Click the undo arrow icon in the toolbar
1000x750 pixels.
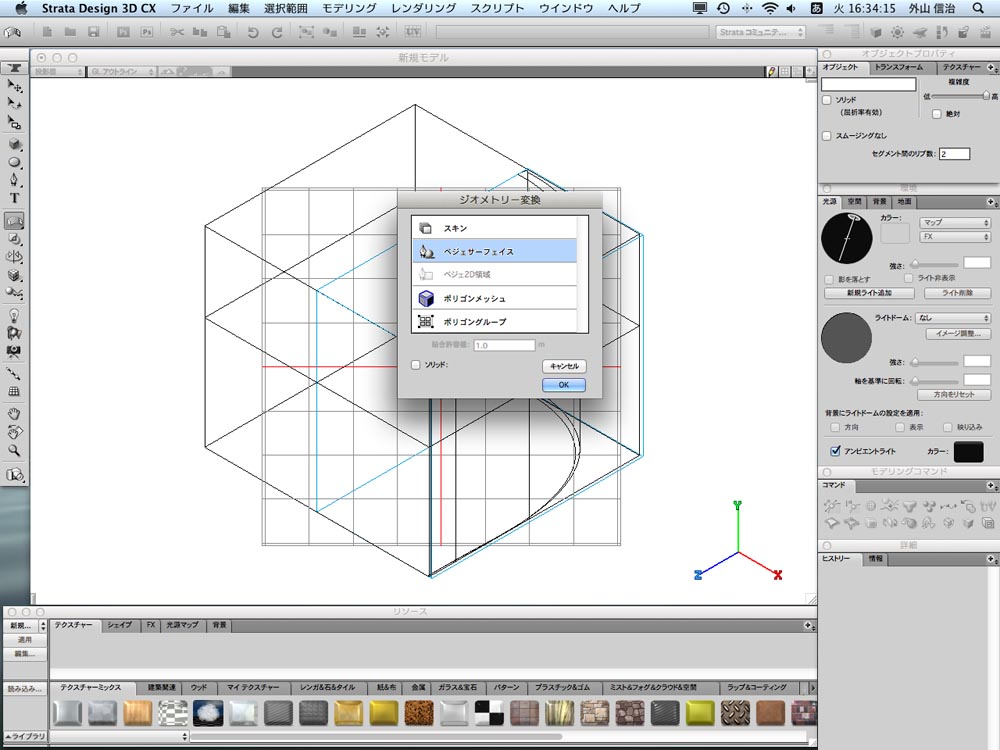tap(253, 32)
